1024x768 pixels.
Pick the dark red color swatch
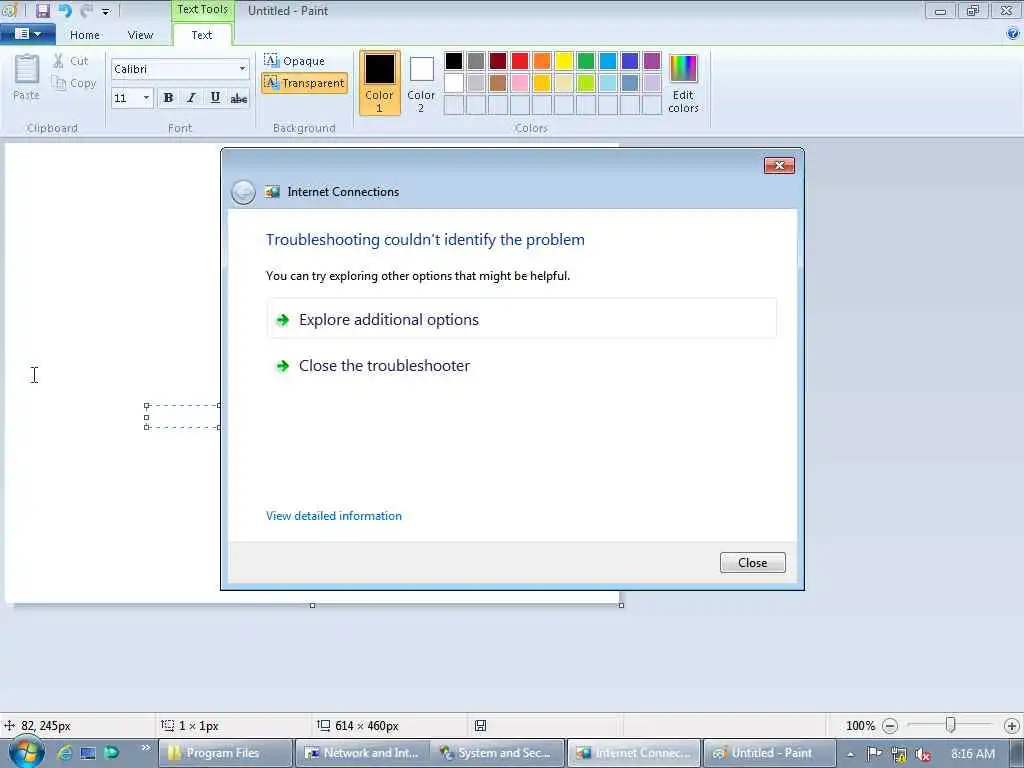[498, 61]
